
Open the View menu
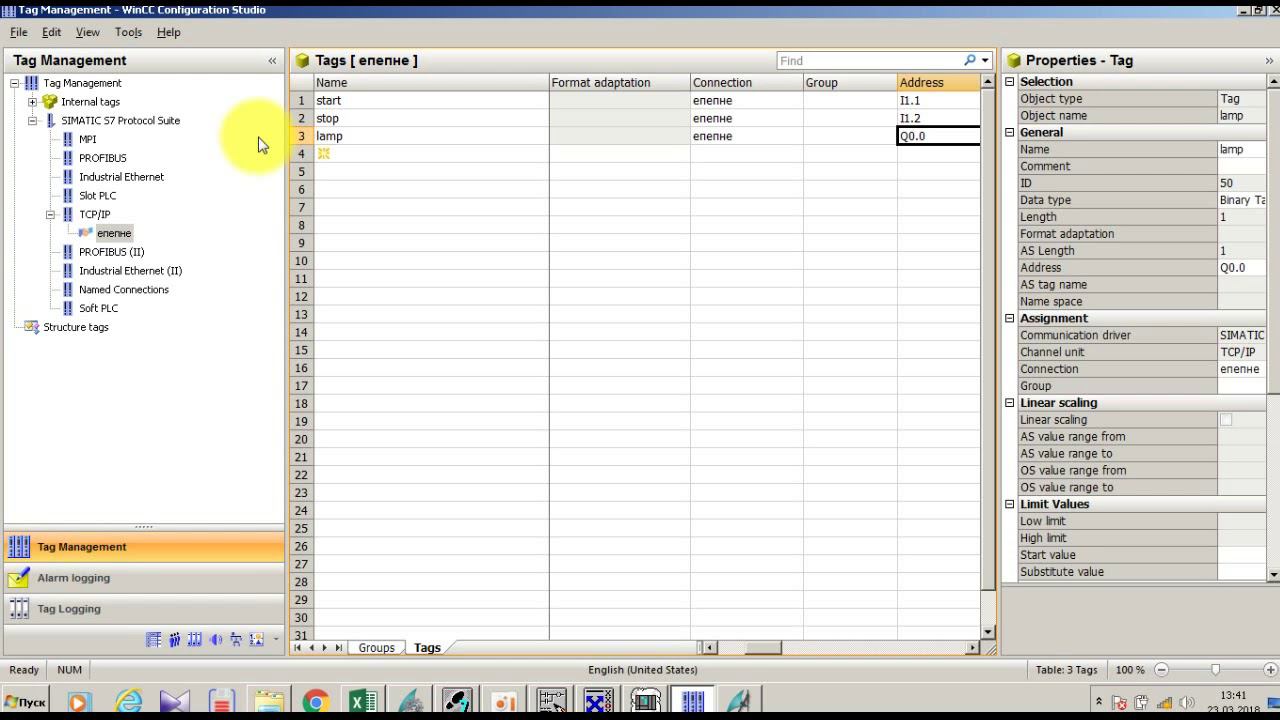[x=88, y=32]
